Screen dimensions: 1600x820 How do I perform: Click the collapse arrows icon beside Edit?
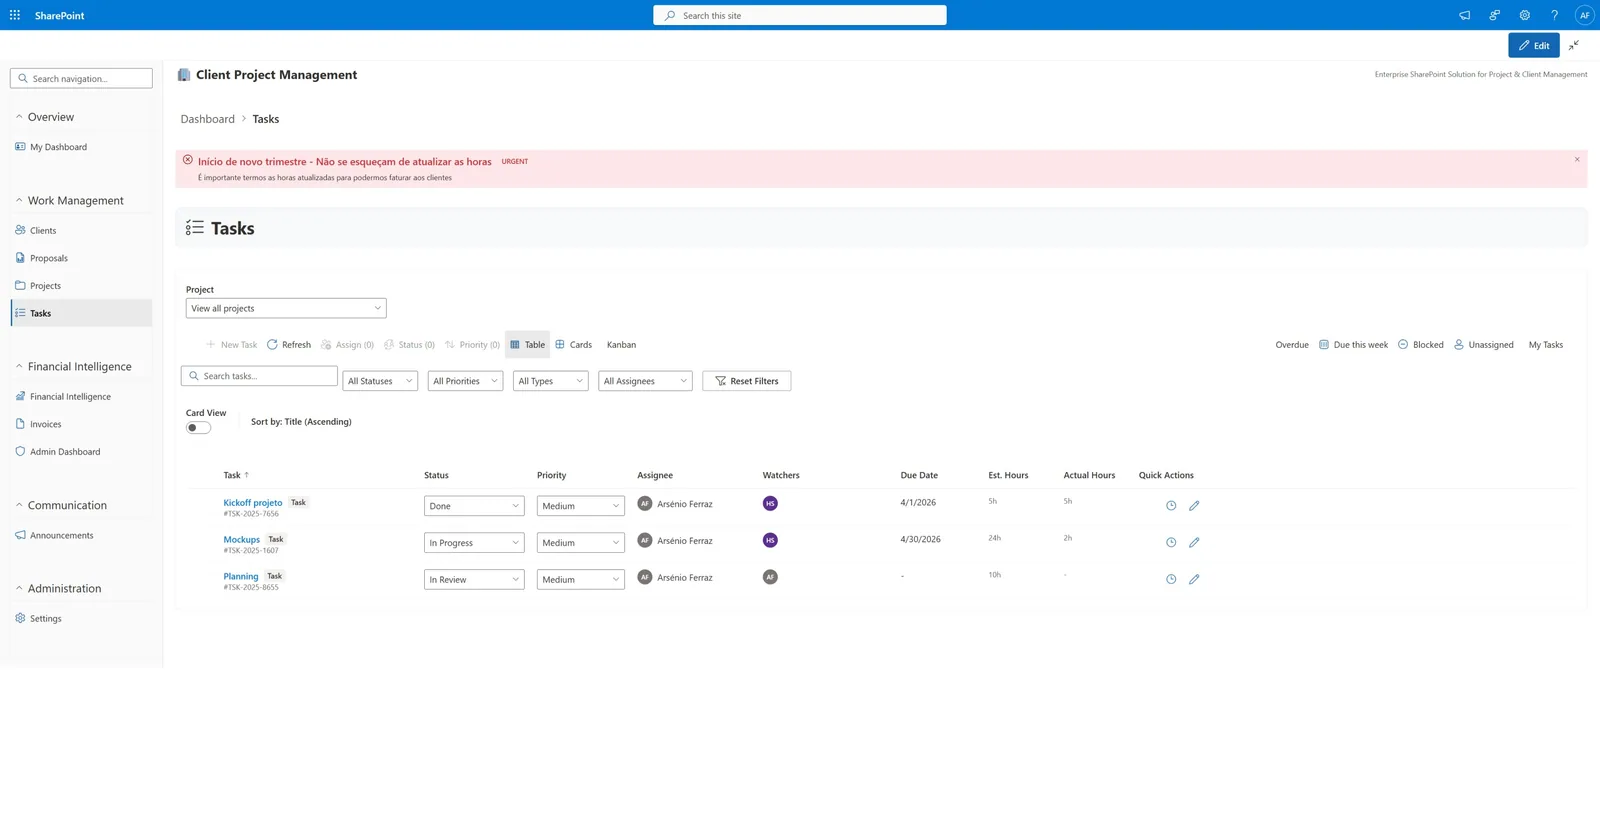click(1574, 45)
